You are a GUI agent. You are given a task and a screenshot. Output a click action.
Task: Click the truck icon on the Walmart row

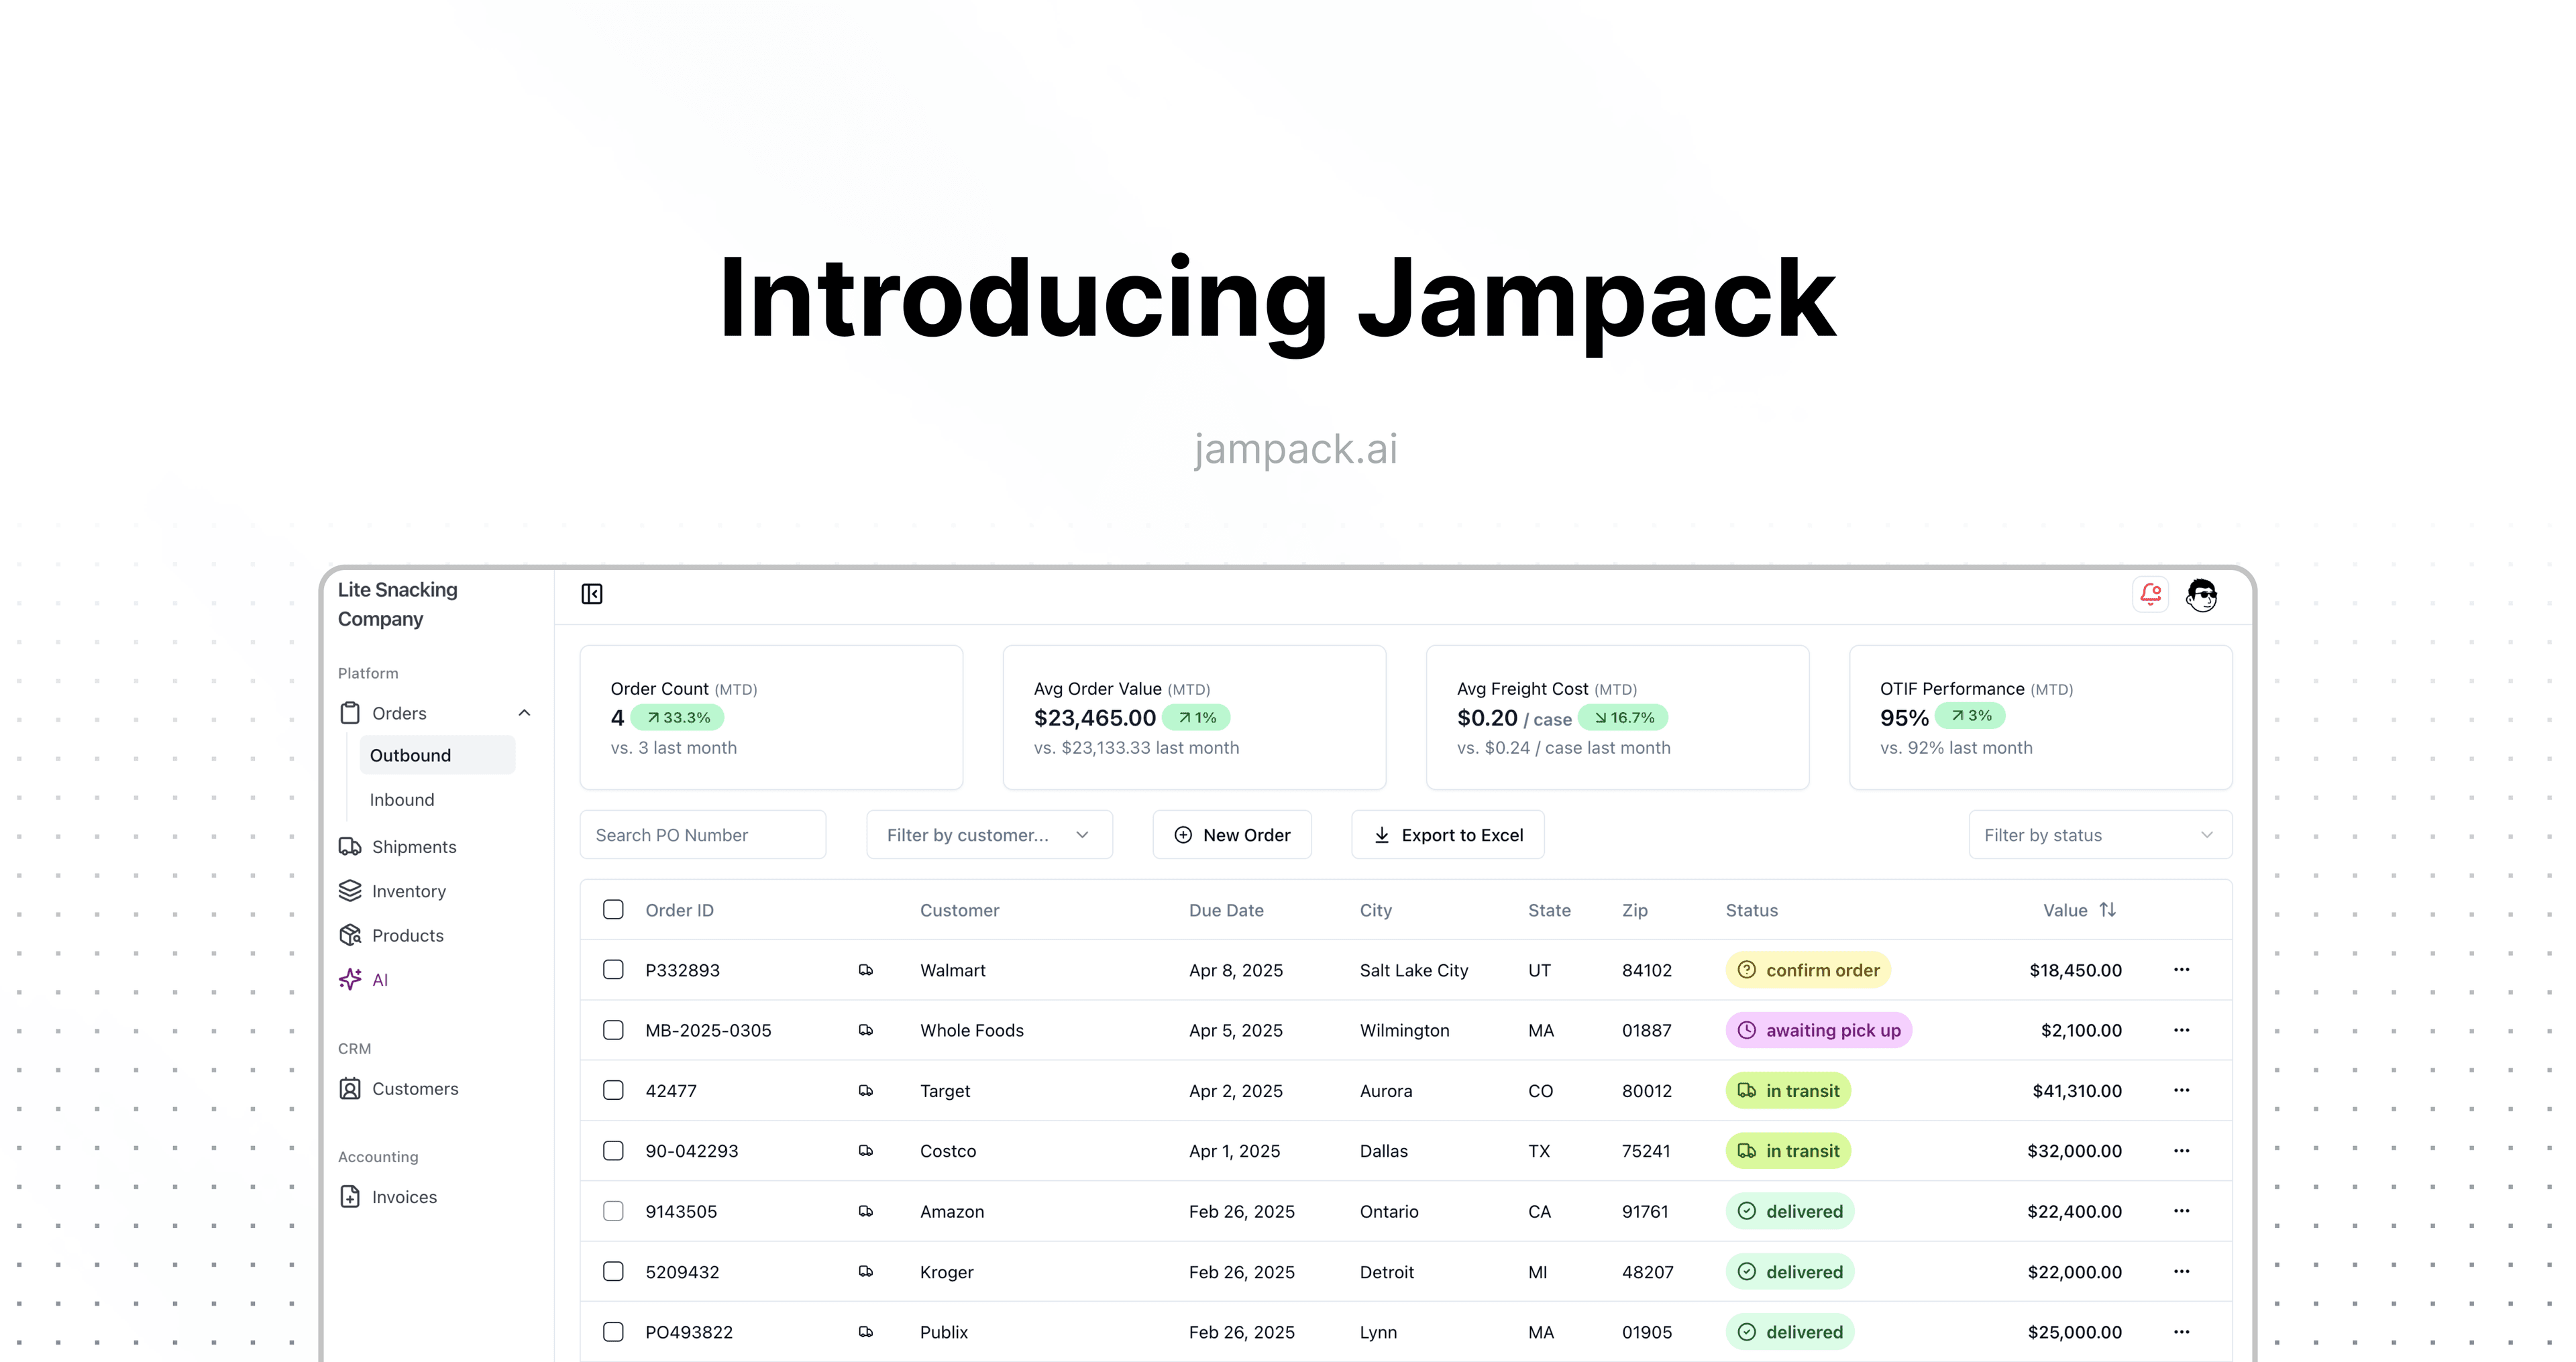[x=866, y=970]
